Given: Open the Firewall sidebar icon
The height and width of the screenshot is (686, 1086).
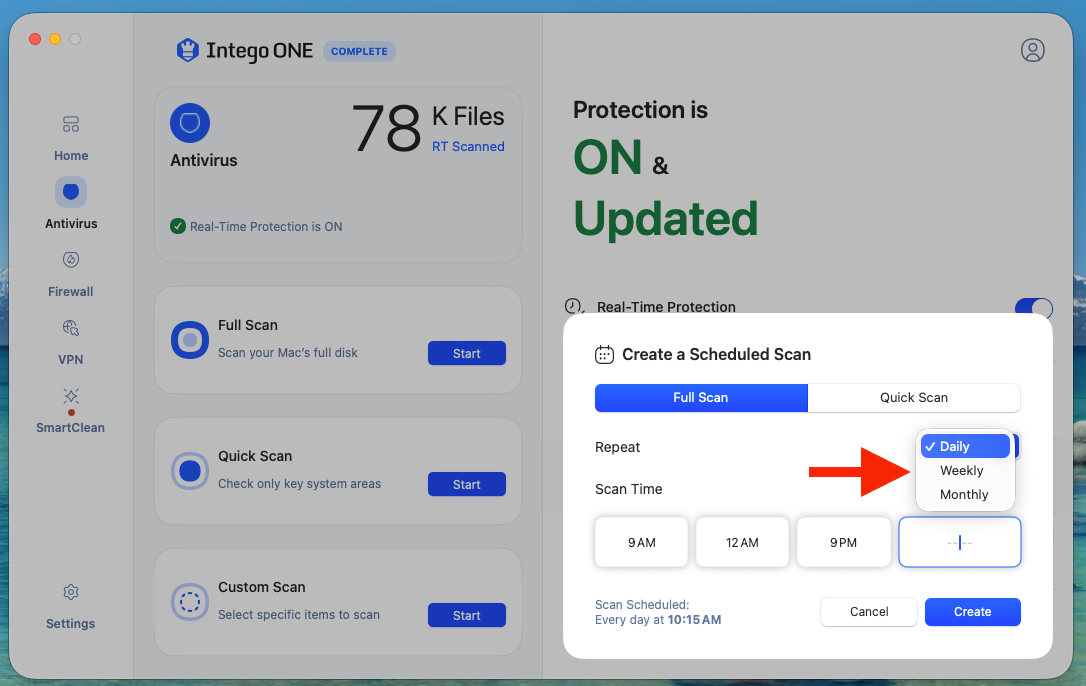Looking at the screenshot, I should click(x=71, y=260).
